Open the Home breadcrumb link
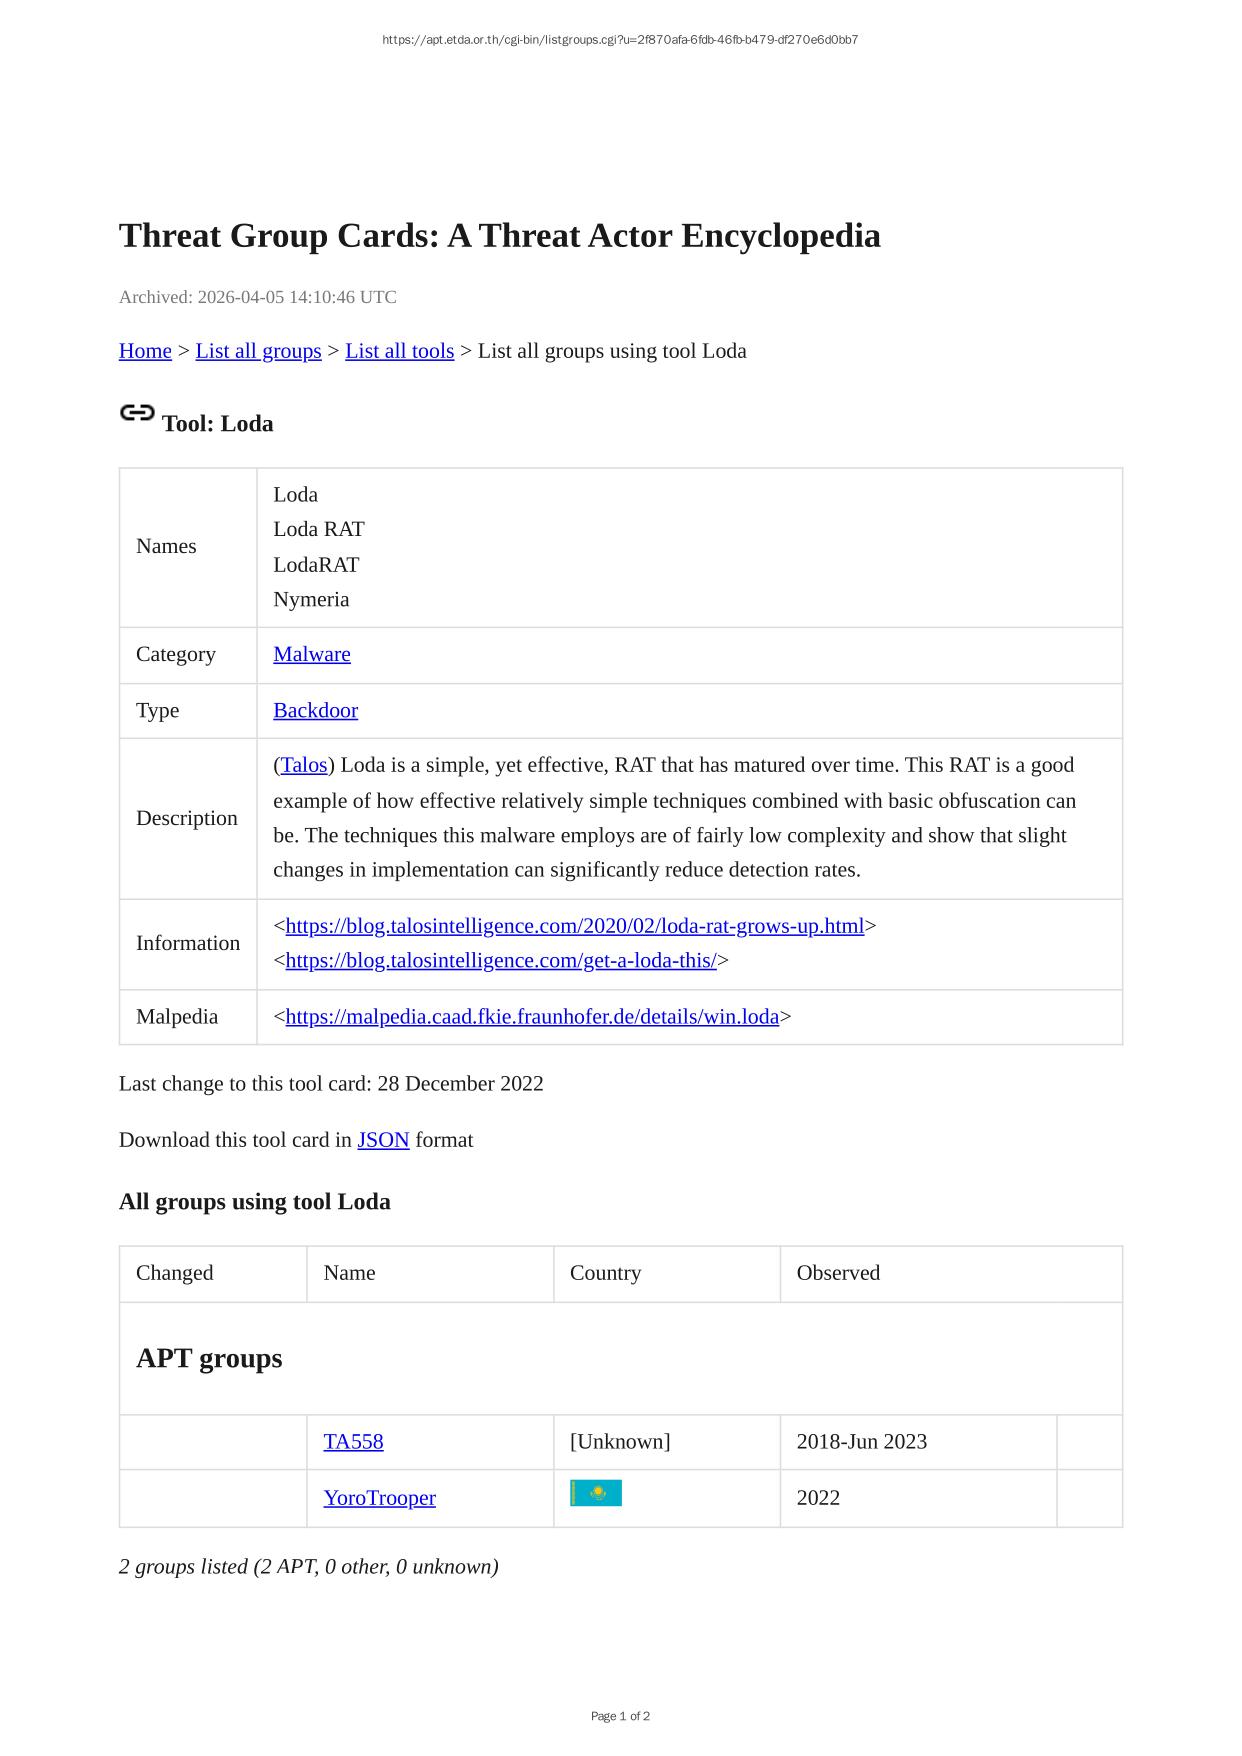The height and width of the screenshot is (1756, 1242). [145, 351]
